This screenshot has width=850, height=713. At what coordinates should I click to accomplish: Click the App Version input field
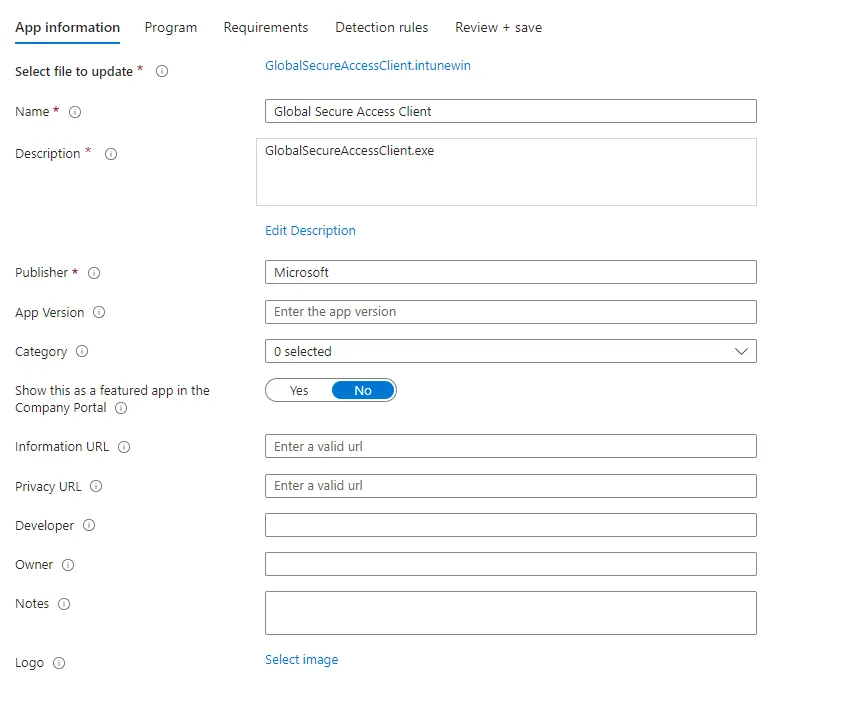(511, 312)
